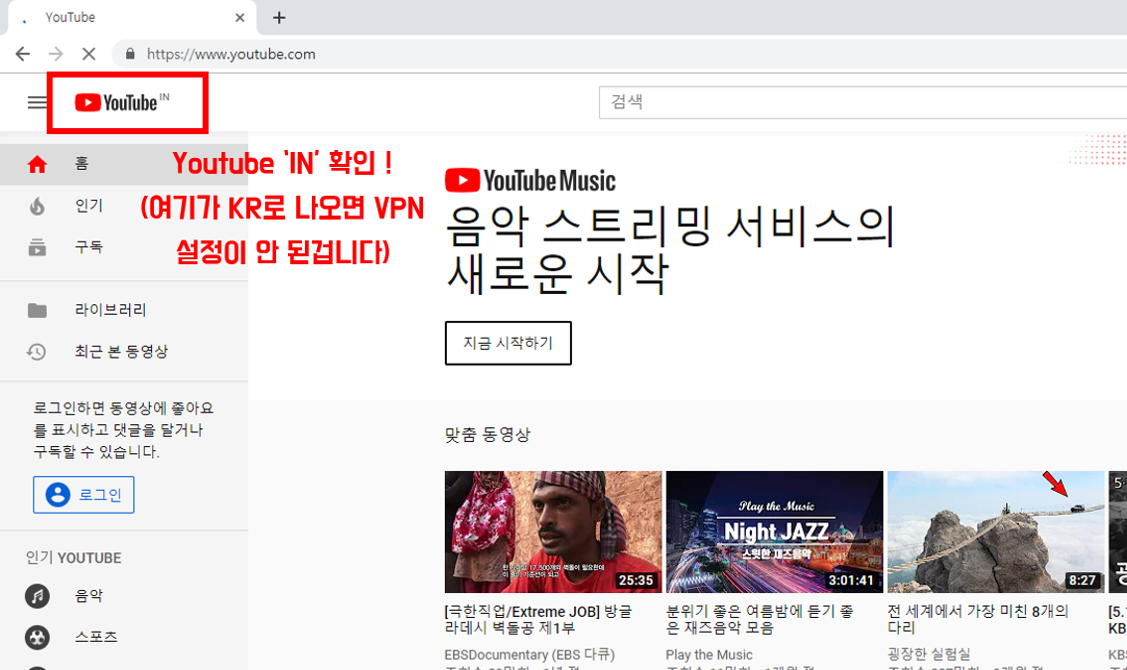Click the 맞춤 동영상 heading
The height and width of the screenshot is (670, 1127).
pos(487,435)
